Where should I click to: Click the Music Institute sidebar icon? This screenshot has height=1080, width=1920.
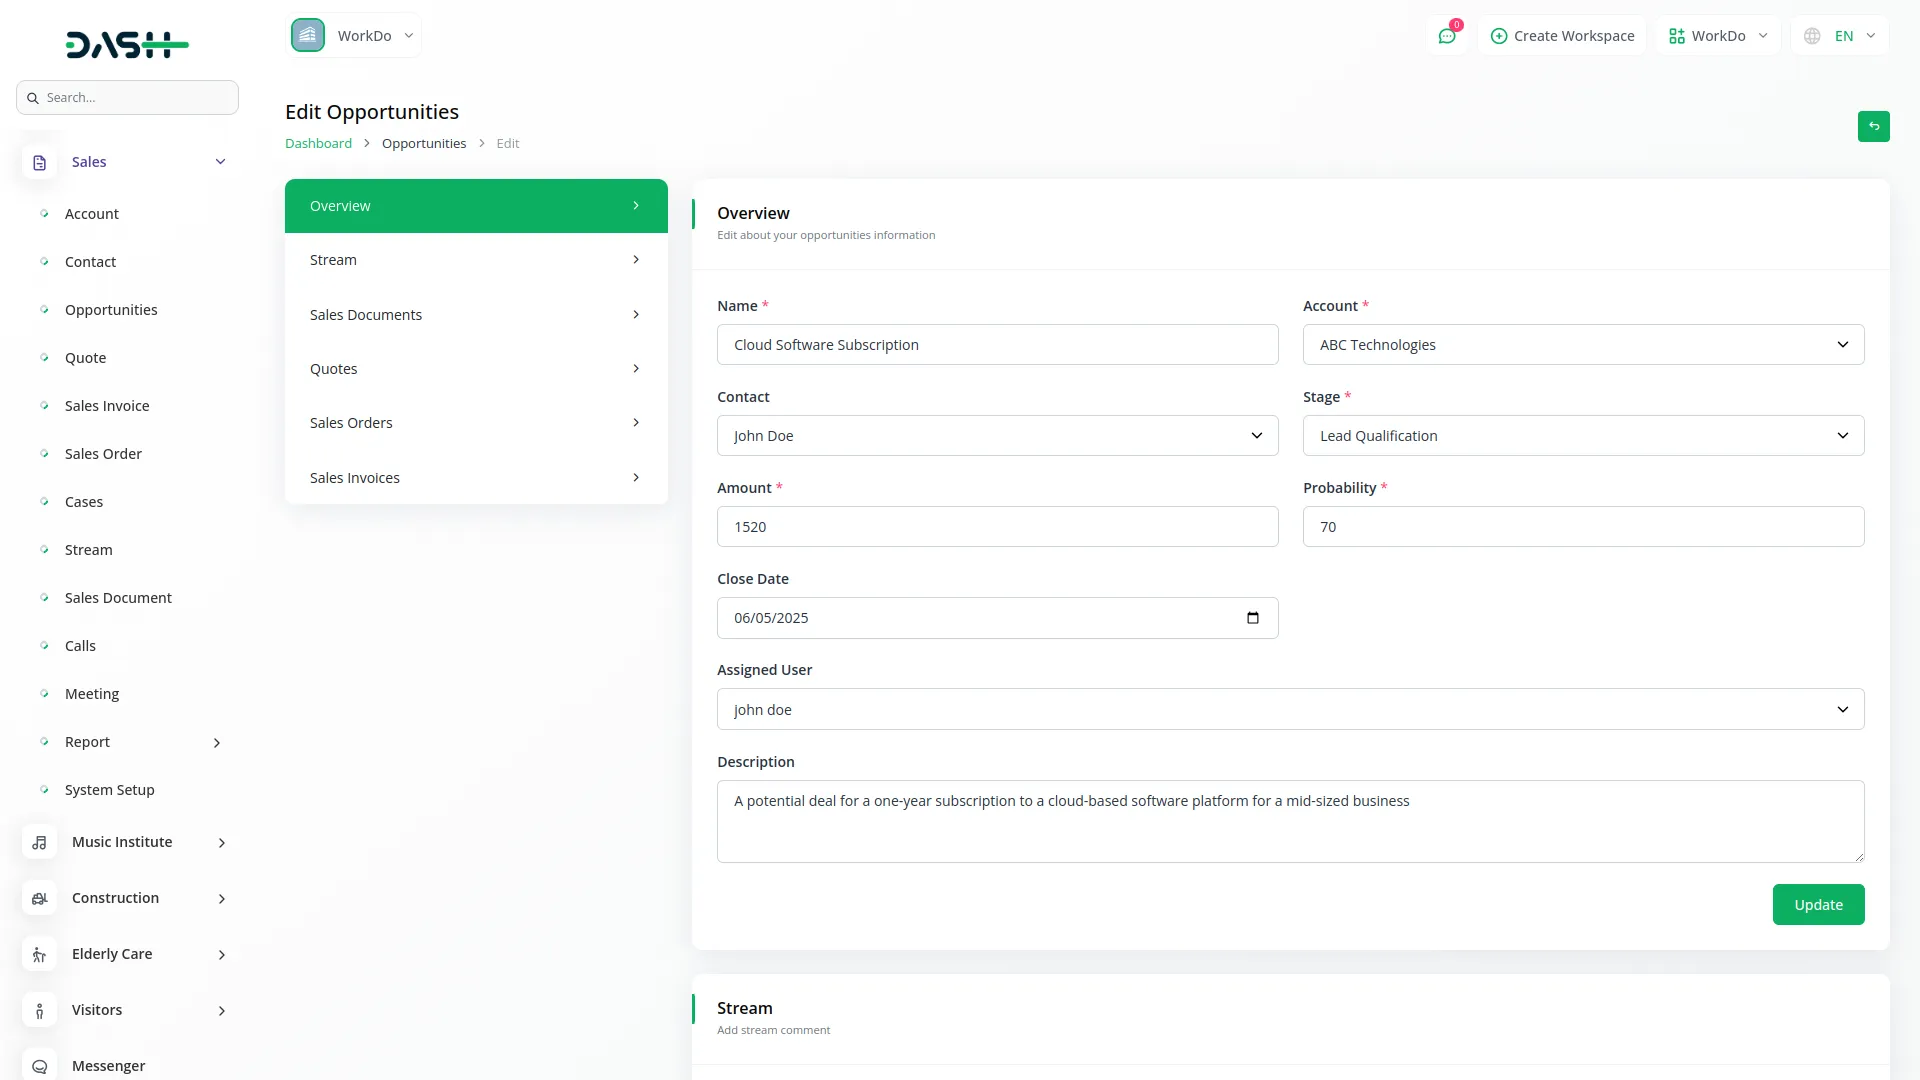pos(39,843)
